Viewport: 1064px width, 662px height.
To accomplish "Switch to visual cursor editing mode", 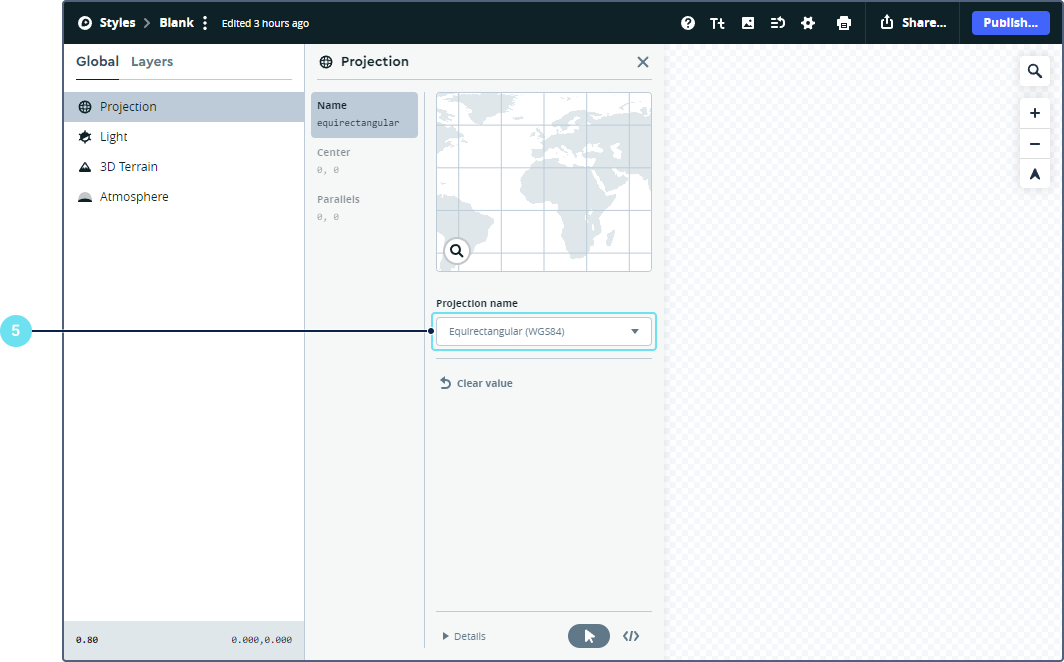I will click(589, 636).
